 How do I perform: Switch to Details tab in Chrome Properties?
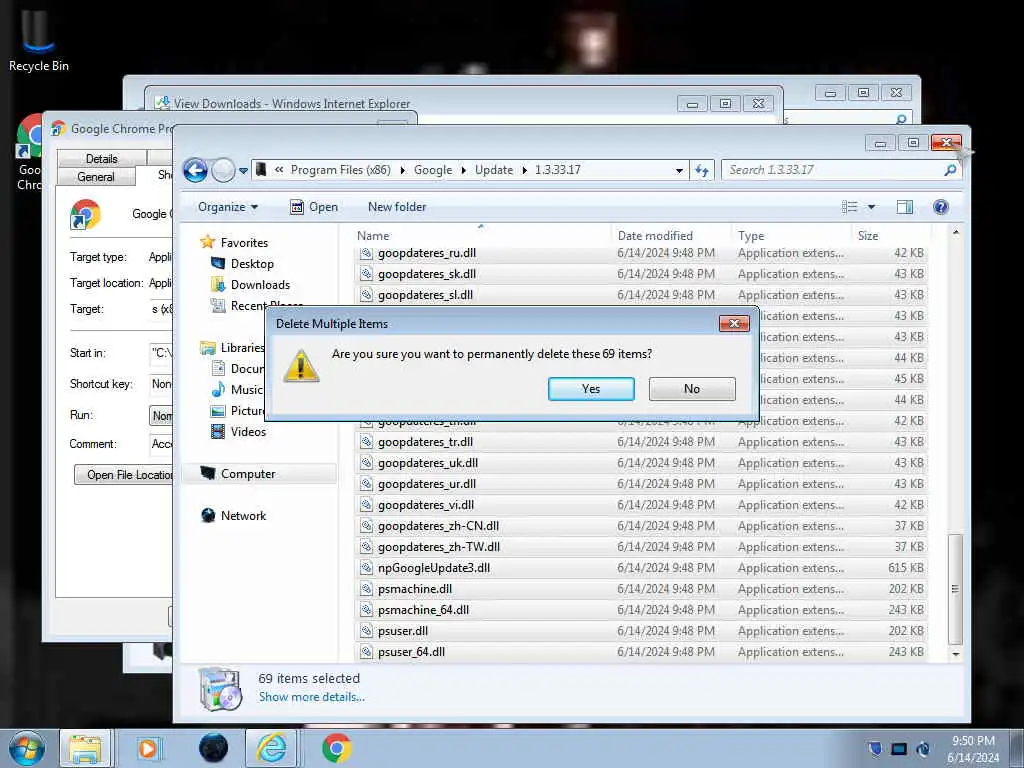click(x=101, y=159)
